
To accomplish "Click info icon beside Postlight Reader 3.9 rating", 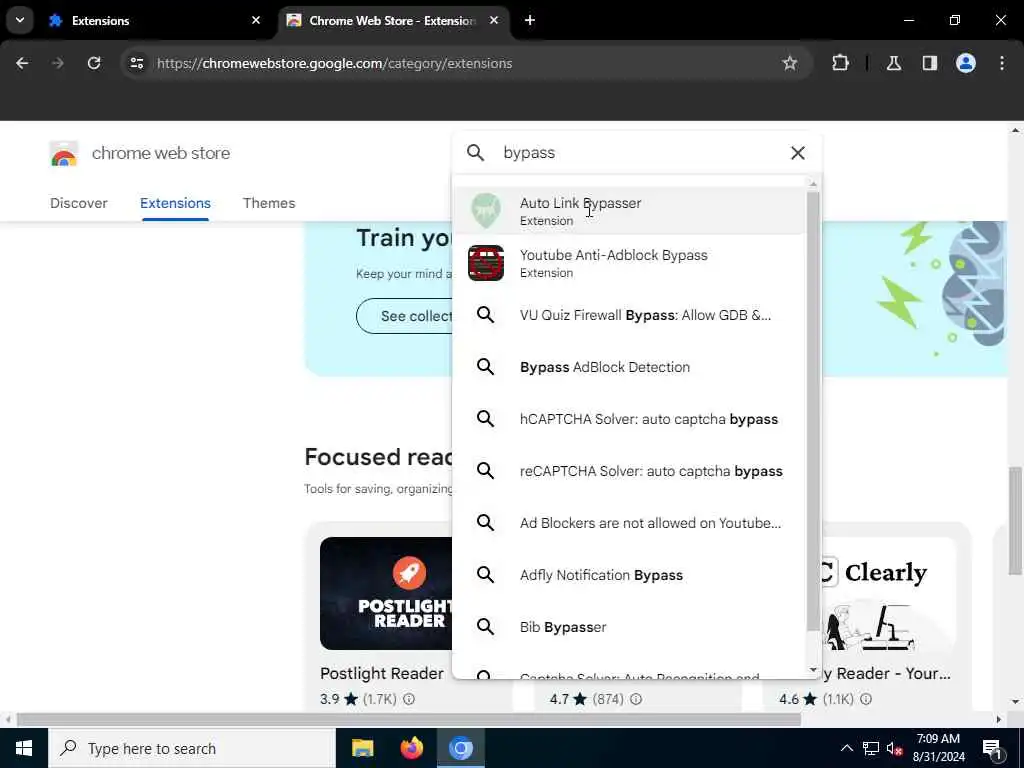I will click(409, 699).
